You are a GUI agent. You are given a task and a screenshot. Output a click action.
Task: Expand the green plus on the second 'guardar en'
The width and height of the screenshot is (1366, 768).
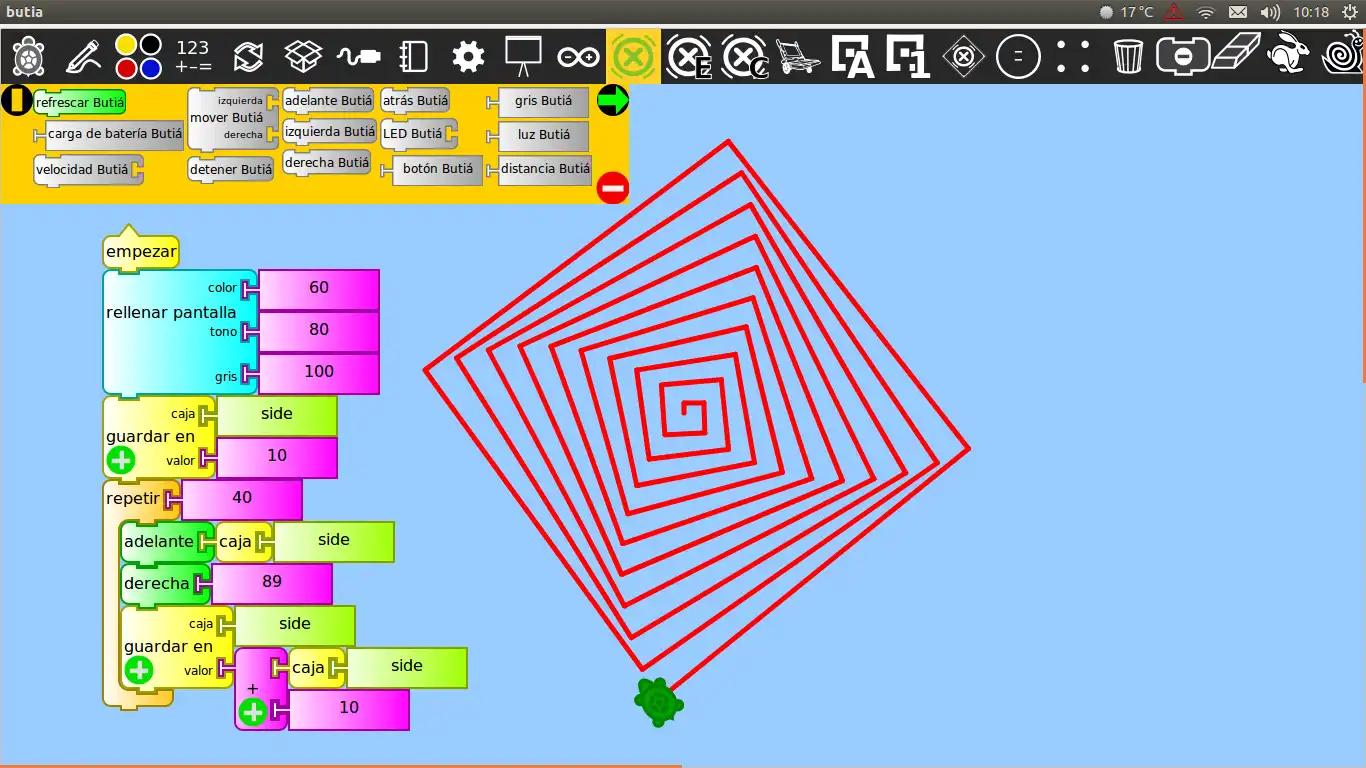139,670
